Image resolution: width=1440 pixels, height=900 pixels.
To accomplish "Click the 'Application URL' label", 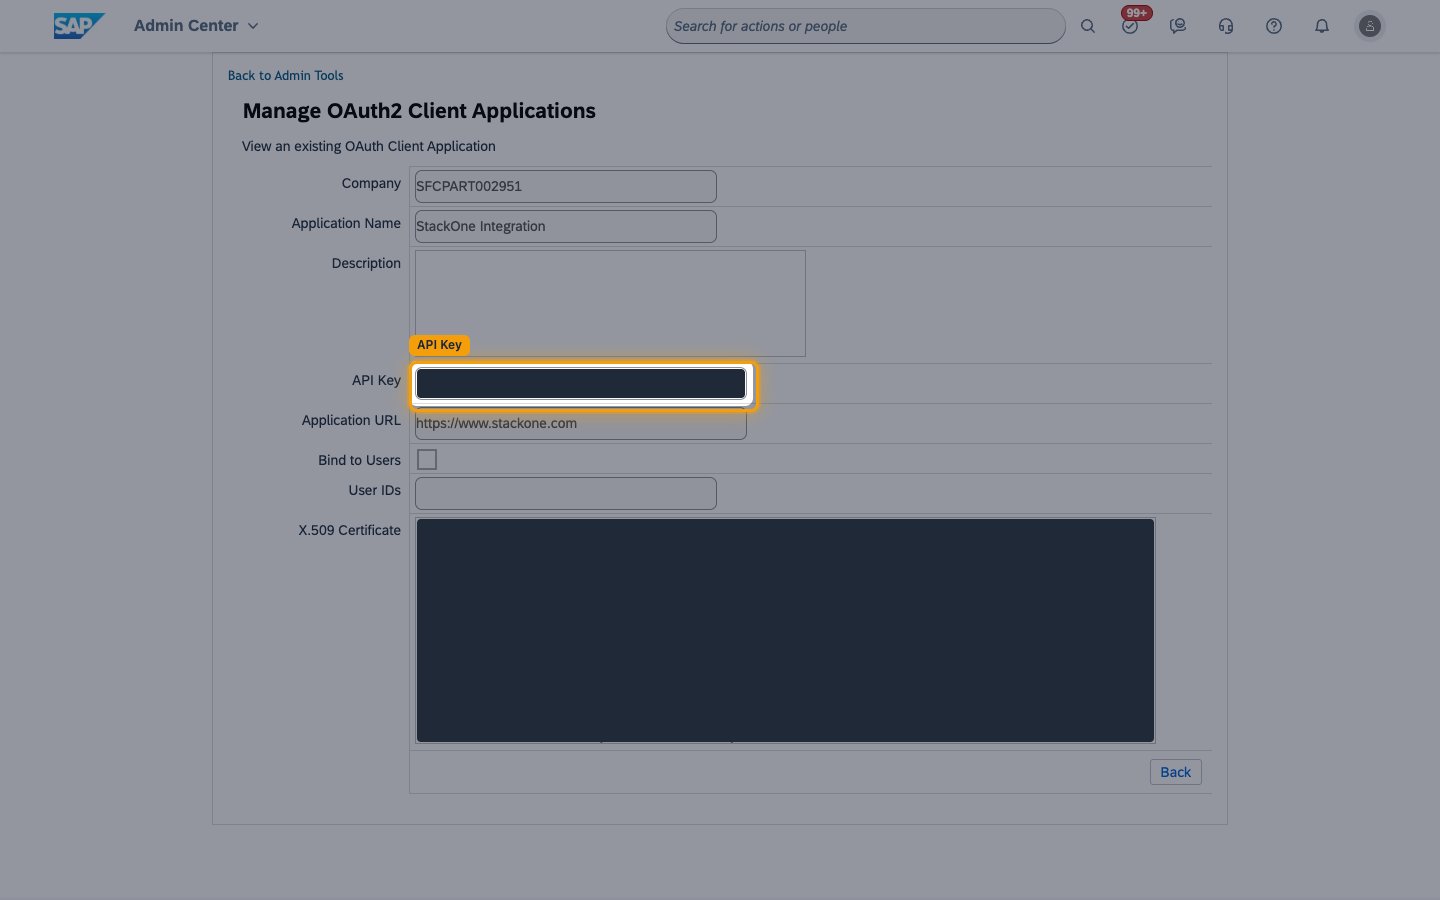I will point(351,420).
